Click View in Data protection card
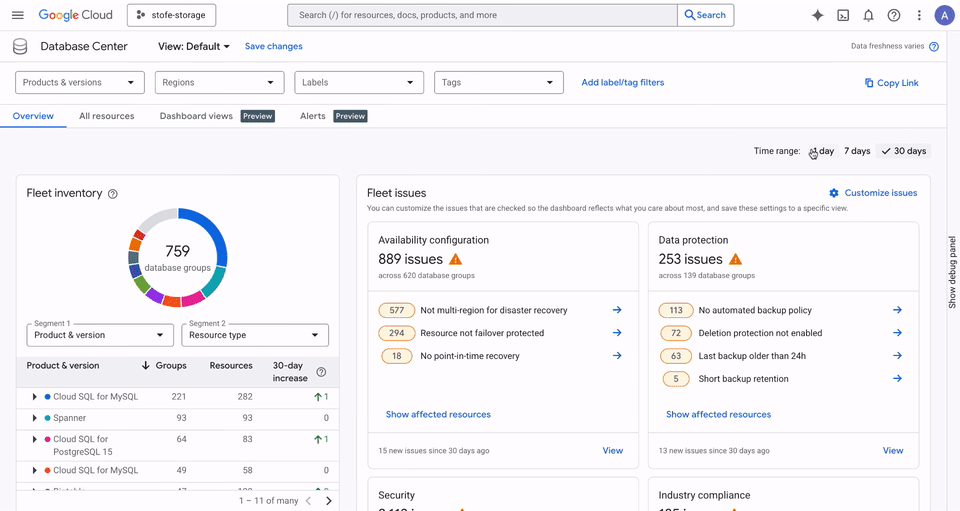 893,450
